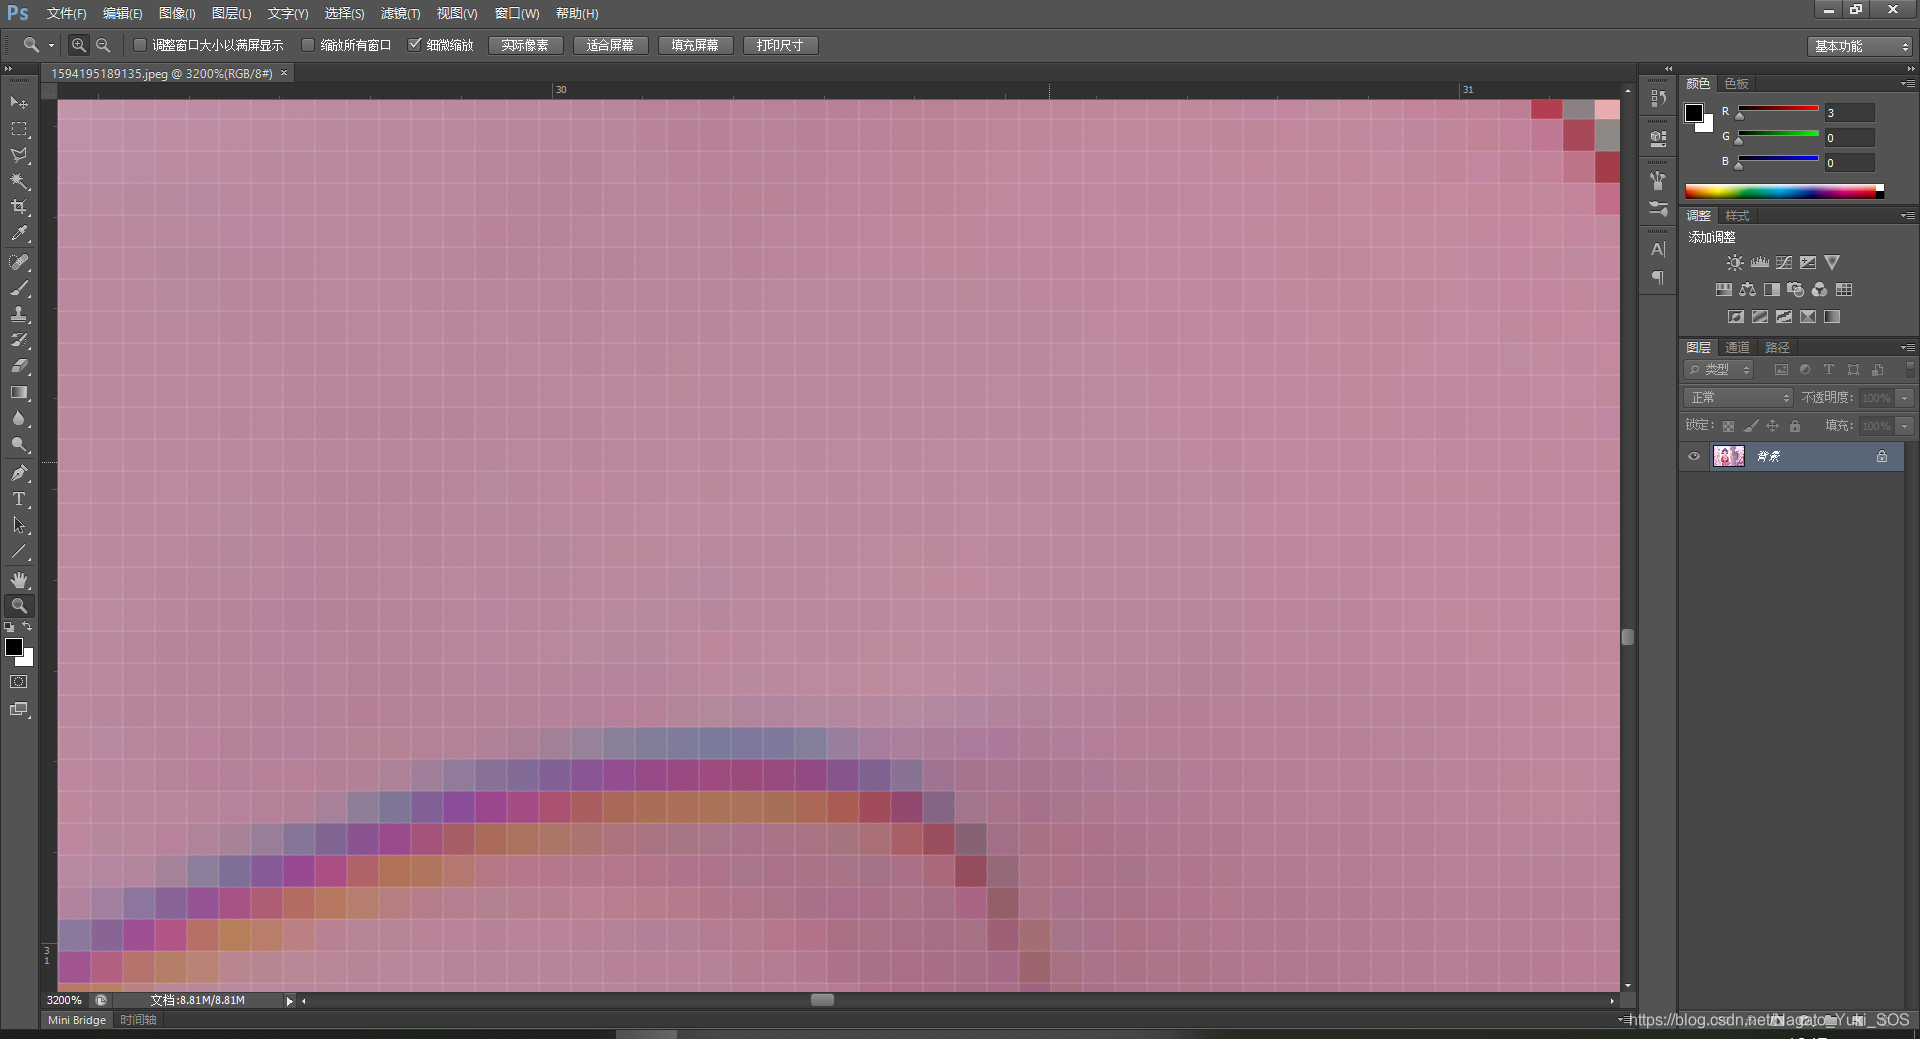Uncheck 细微缩放 checkbox
Viewport: 1920px width, 1039px height.
[x=414, y=45]
